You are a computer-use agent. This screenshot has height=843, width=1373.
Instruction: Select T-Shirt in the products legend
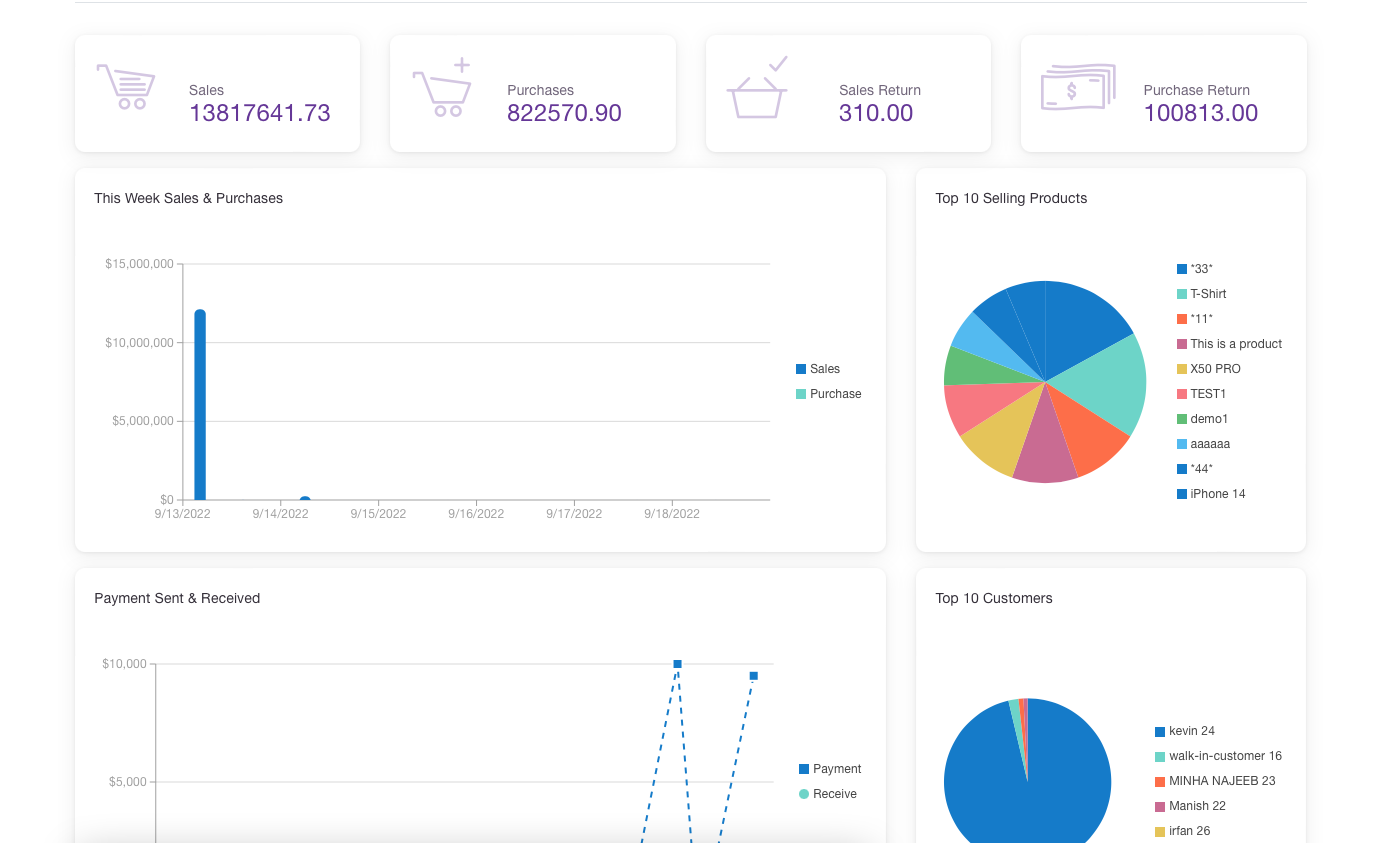coord(1207,294)
